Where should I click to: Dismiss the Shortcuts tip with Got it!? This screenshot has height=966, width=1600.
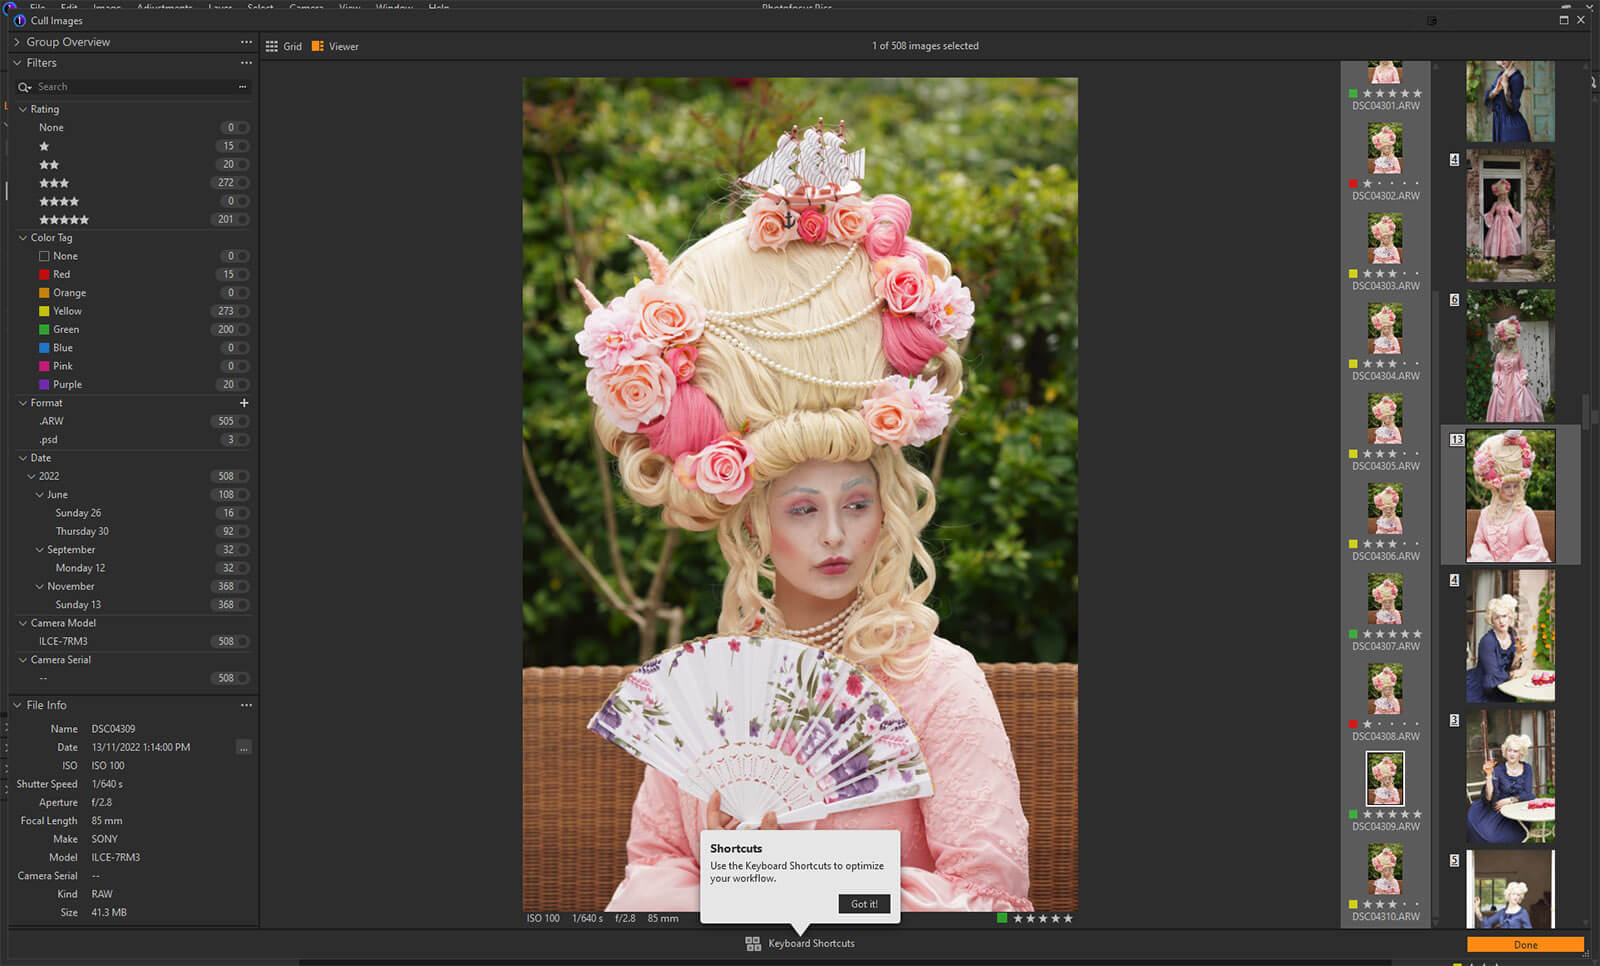tap(864, 904)
